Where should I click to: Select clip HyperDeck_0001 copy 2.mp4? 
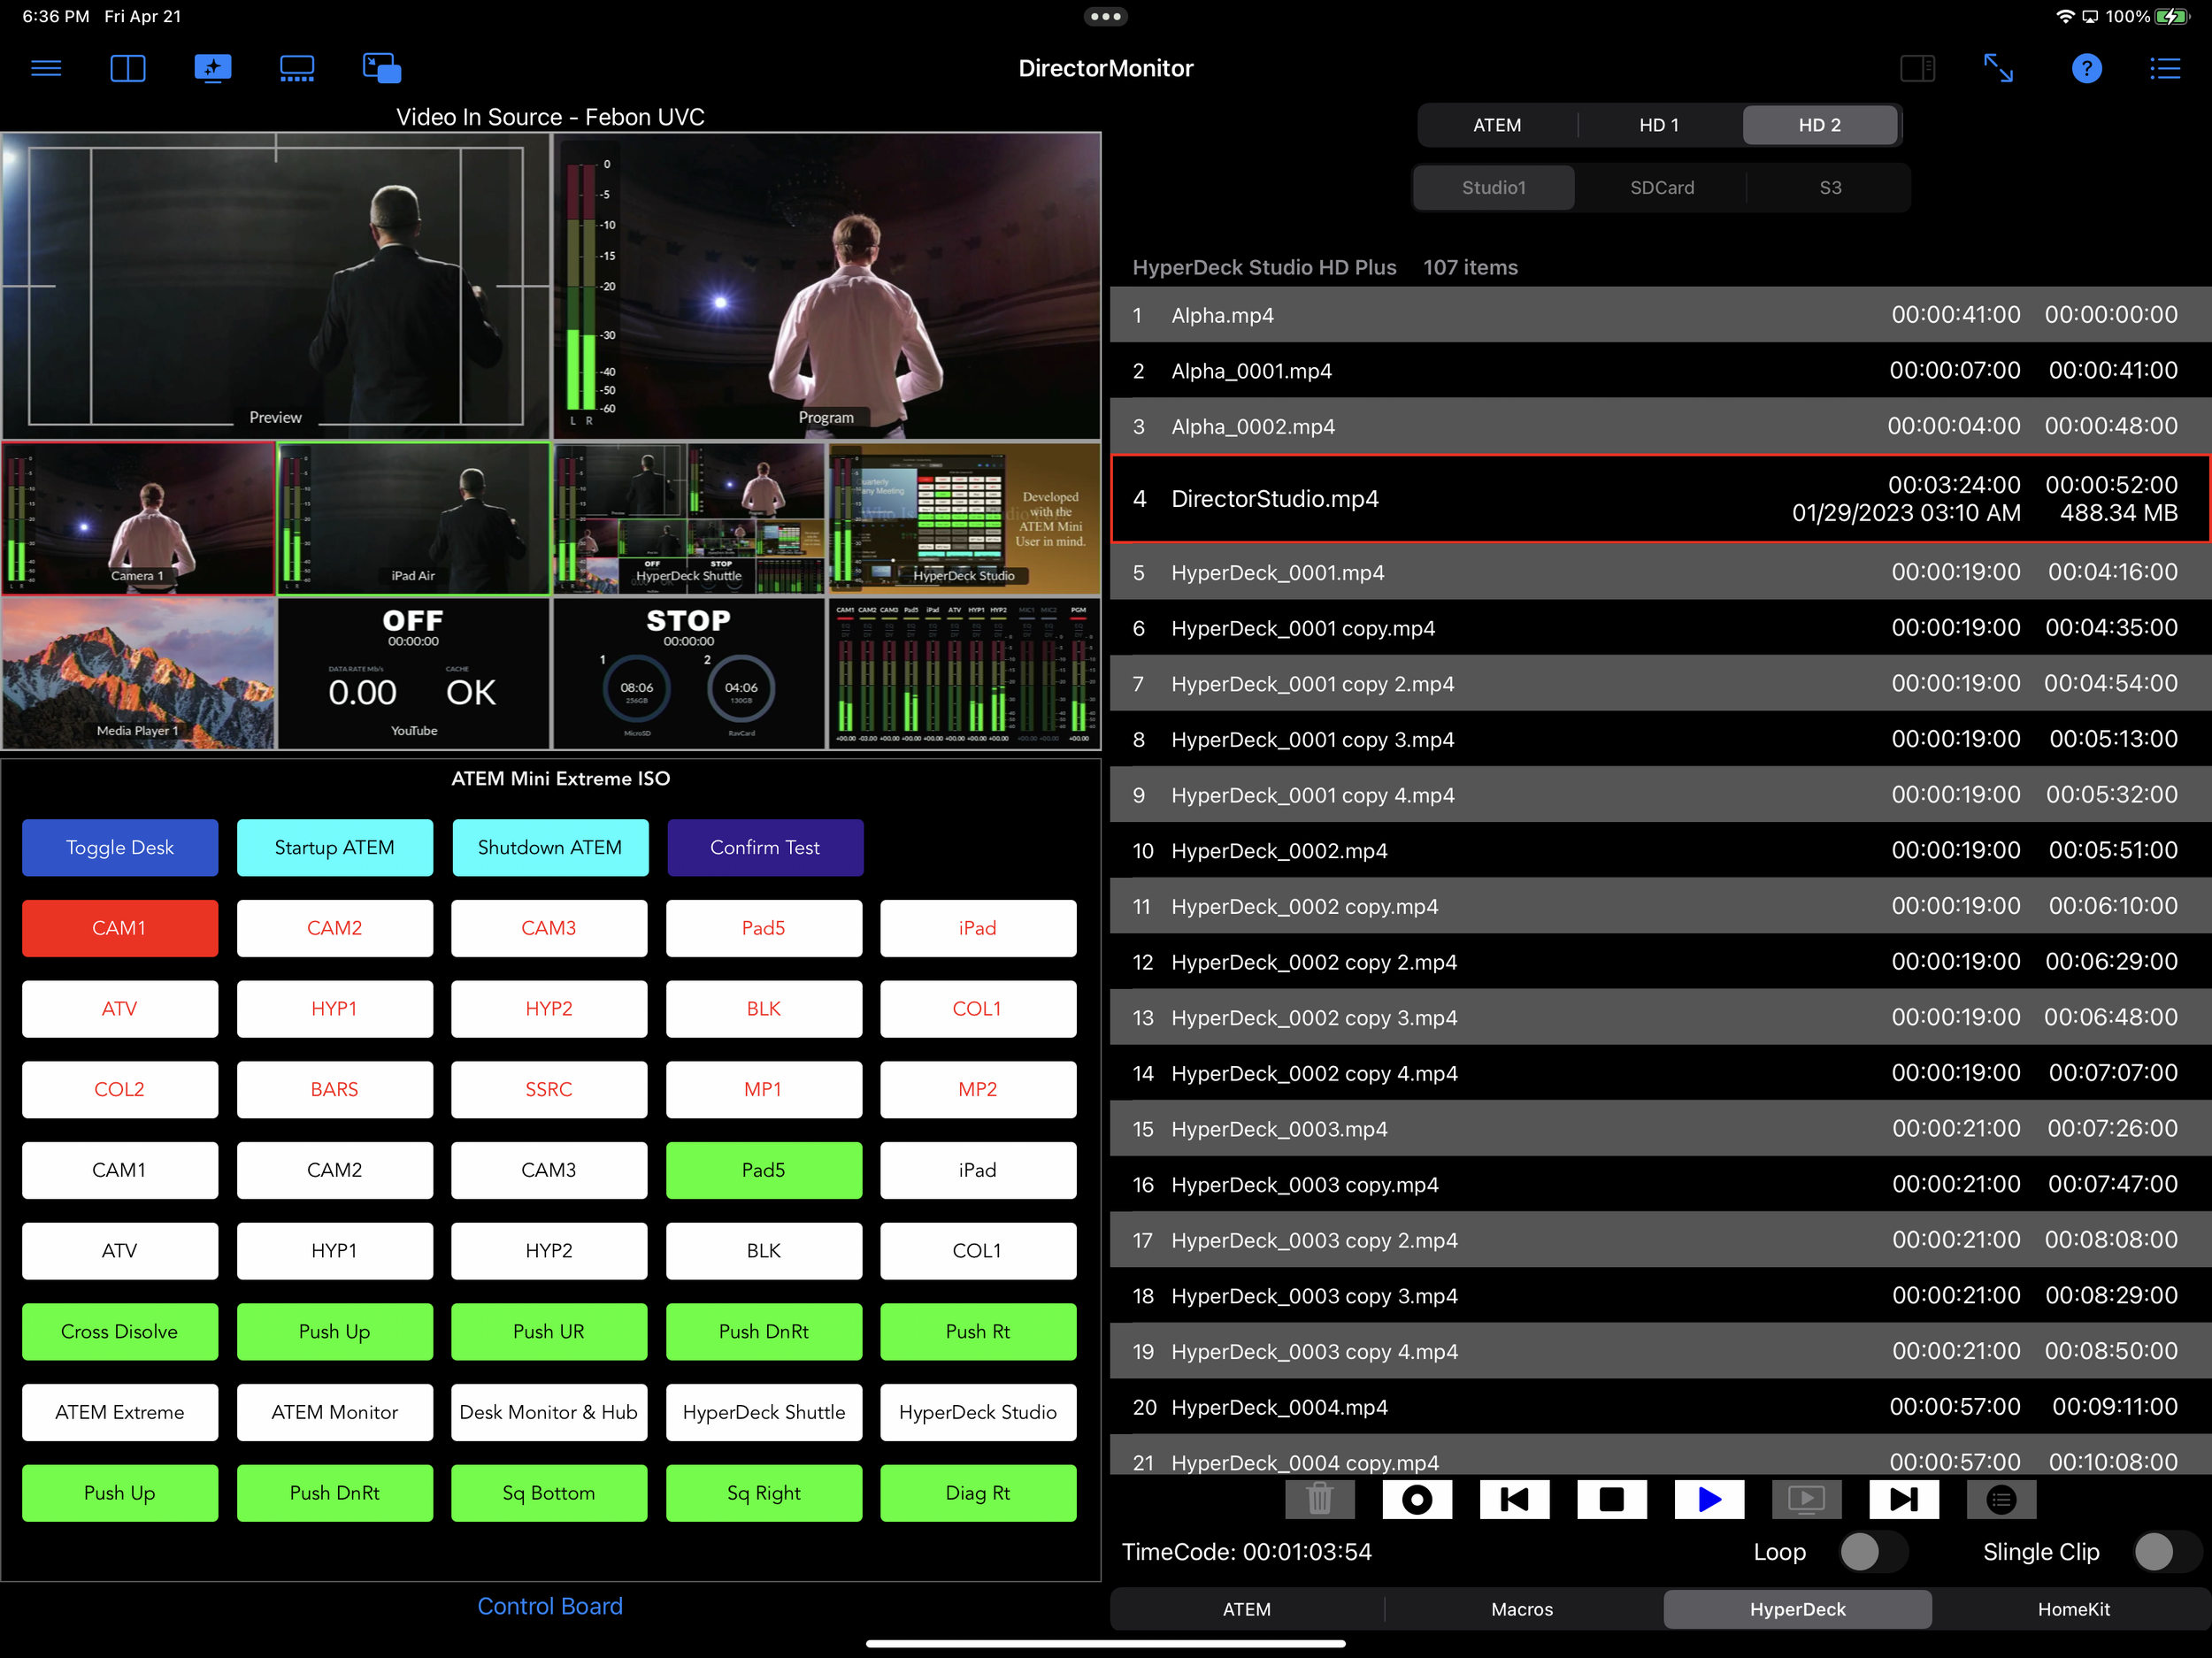pos(1660,684)
